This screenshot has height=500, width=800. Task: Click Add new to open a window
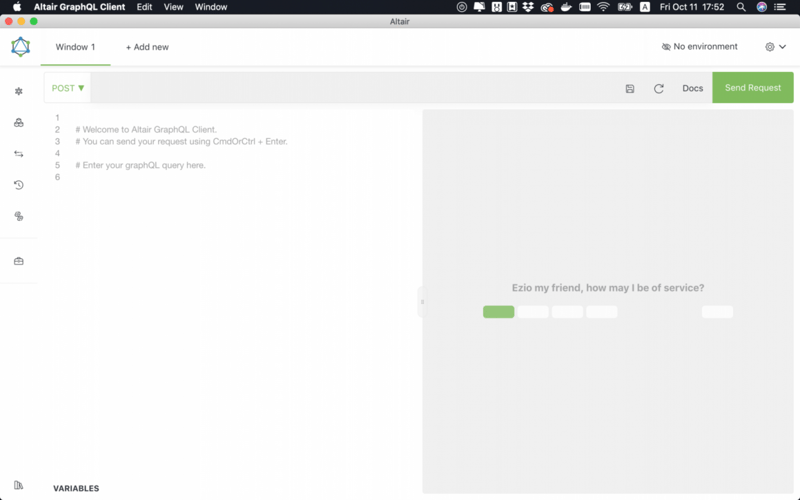(147, 47)
